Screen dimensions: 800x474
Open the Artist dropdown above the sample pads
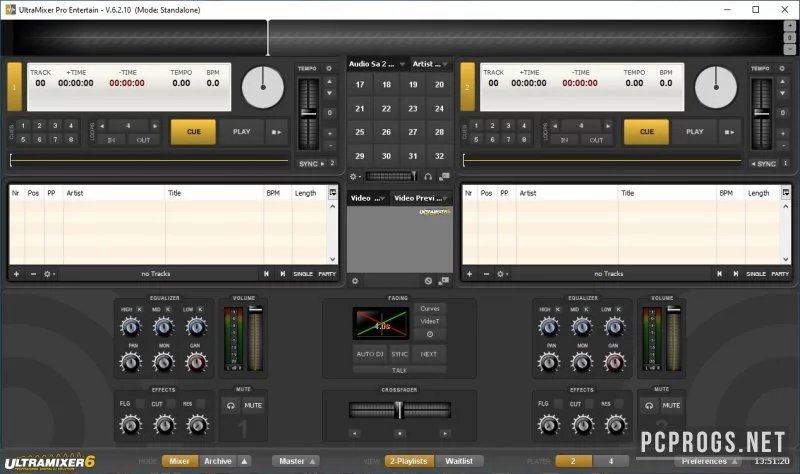[x=430, y=64]
